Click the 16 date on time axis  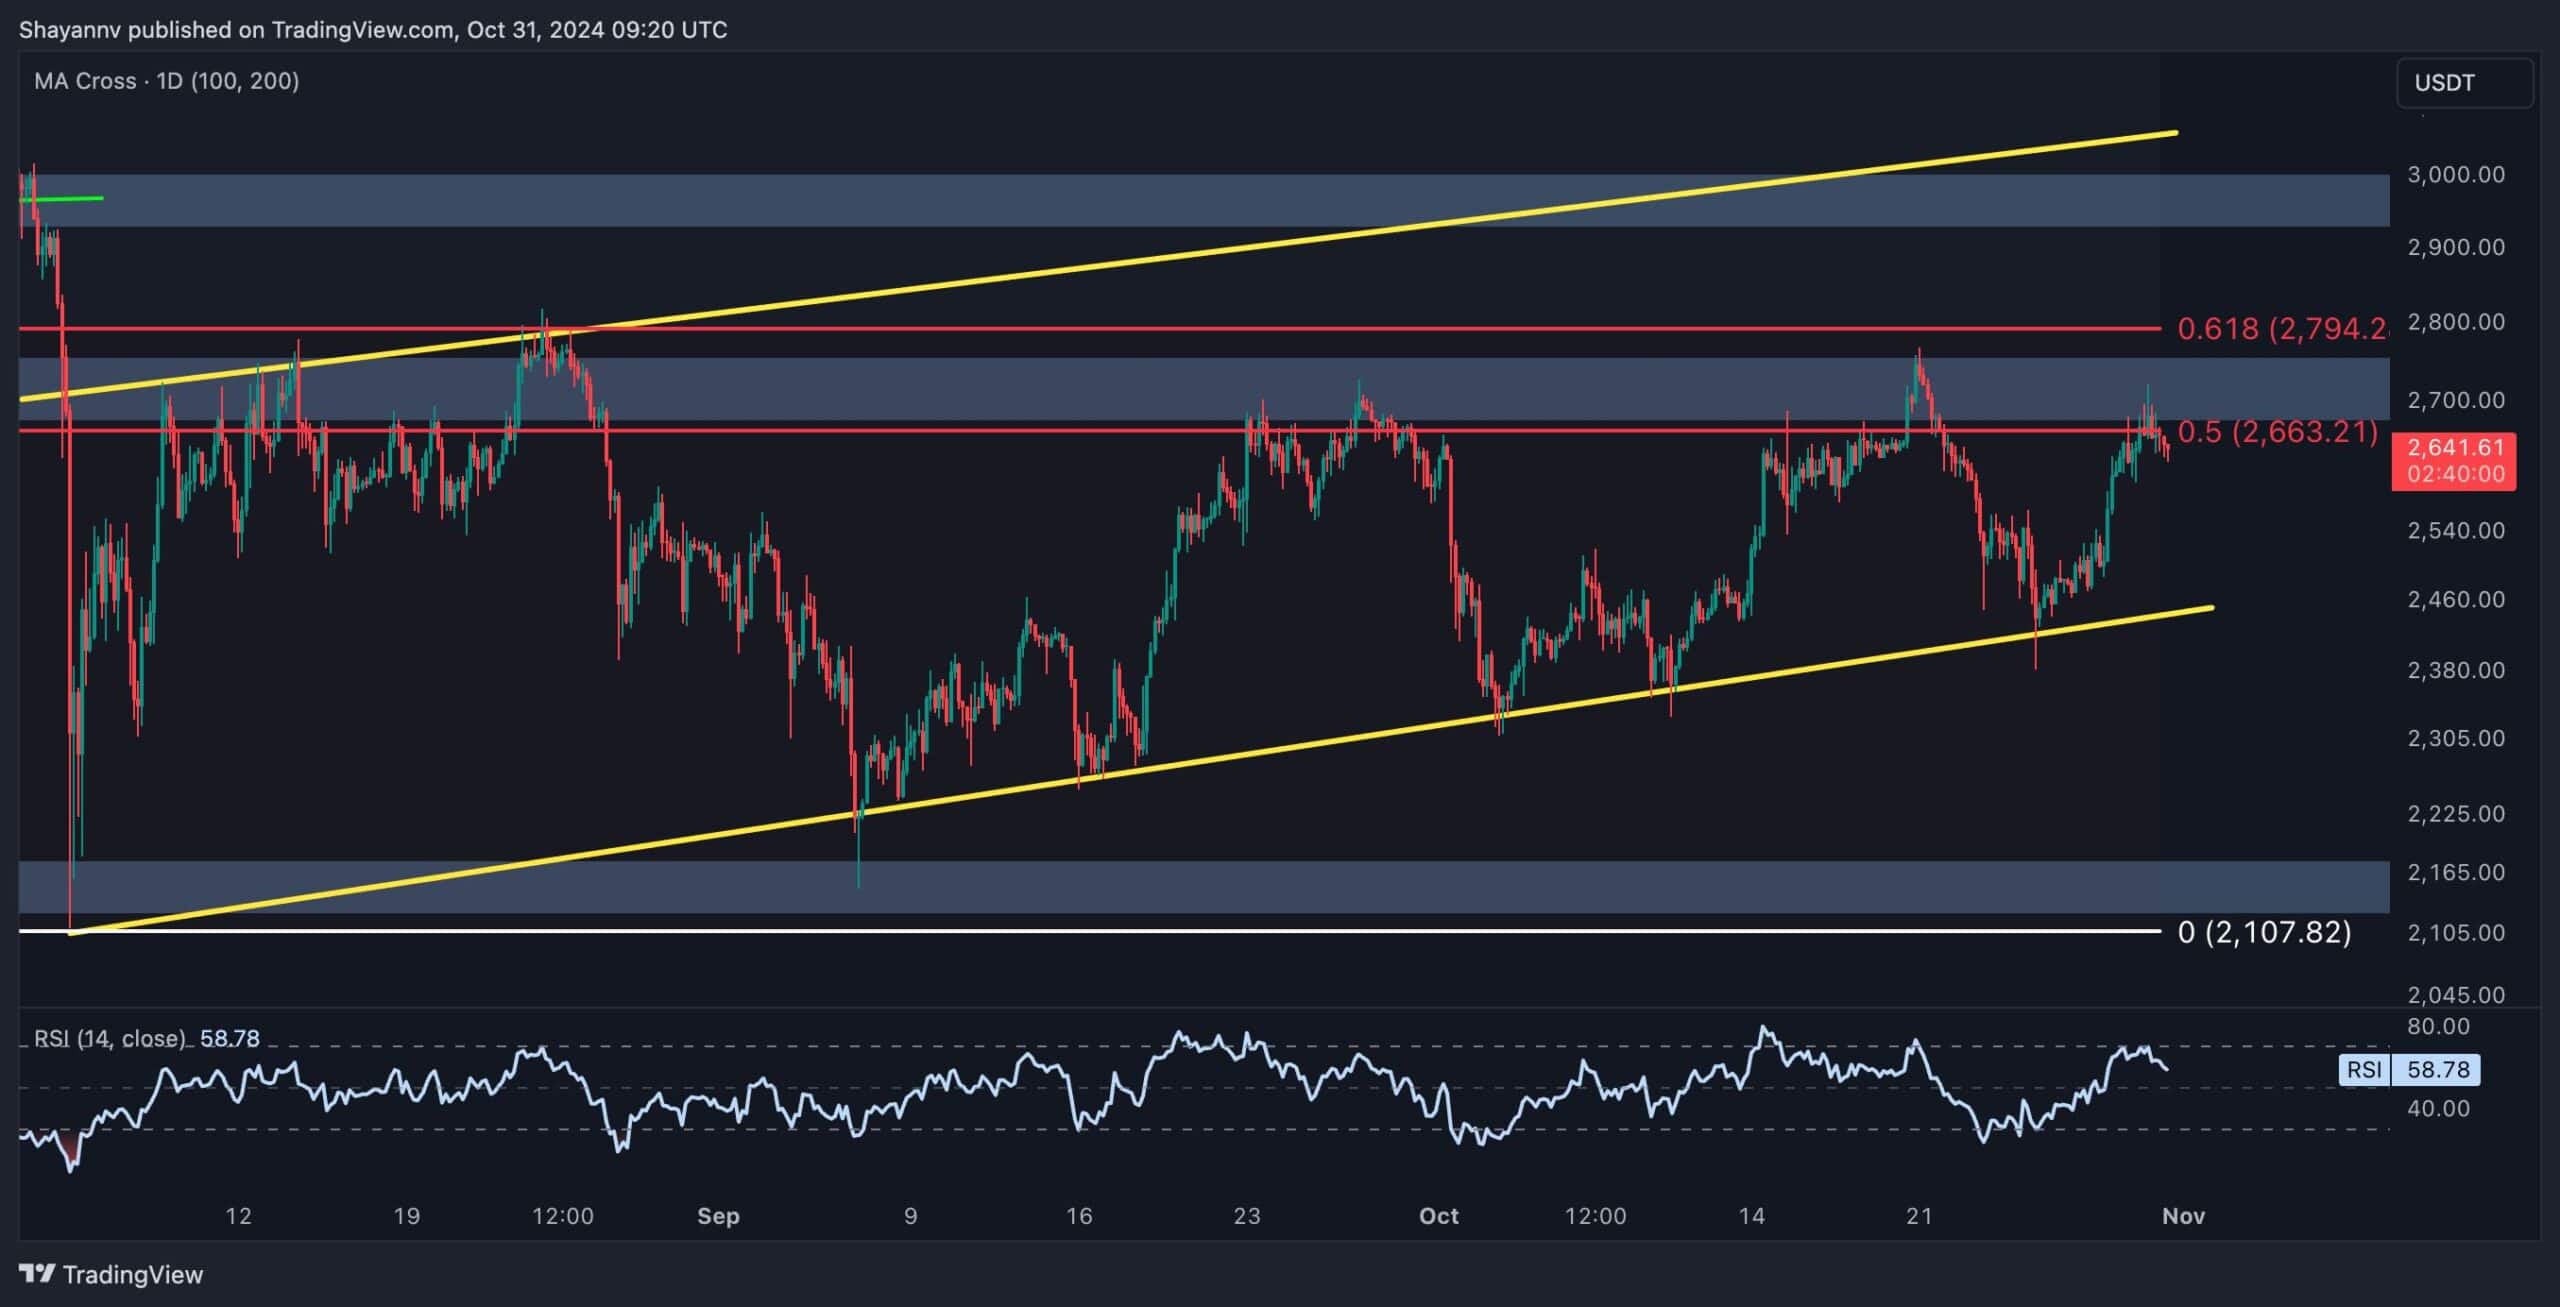1078,1216
